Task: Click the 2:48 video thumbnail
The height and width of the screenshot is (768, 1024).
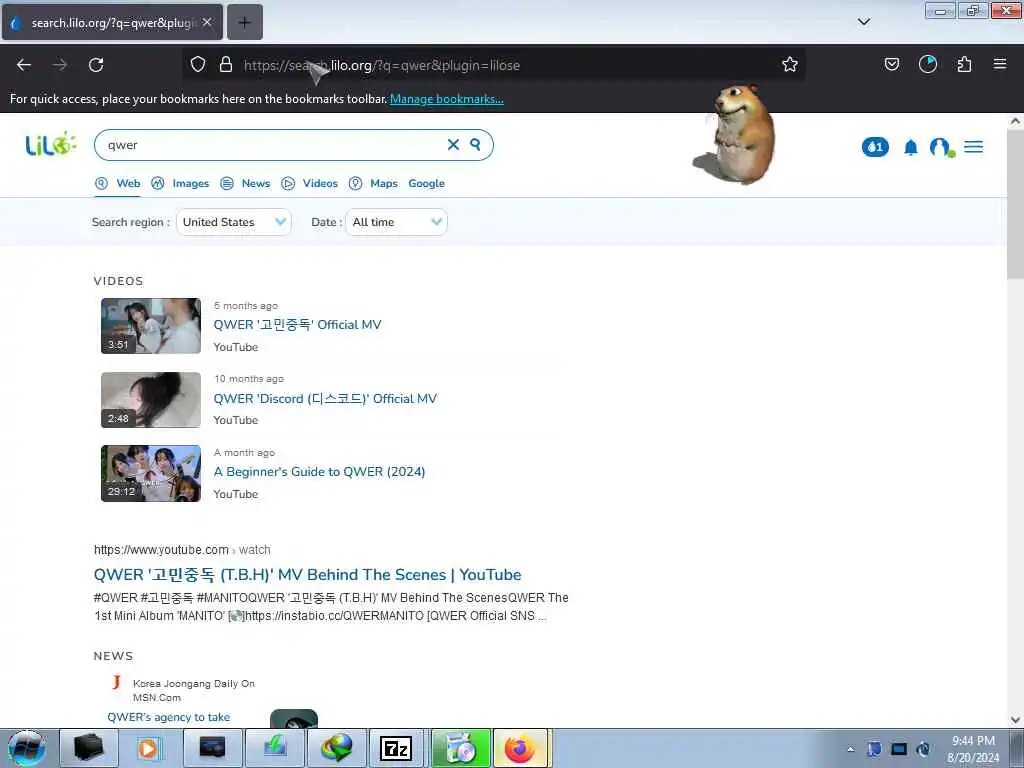Action: (151, 400)
